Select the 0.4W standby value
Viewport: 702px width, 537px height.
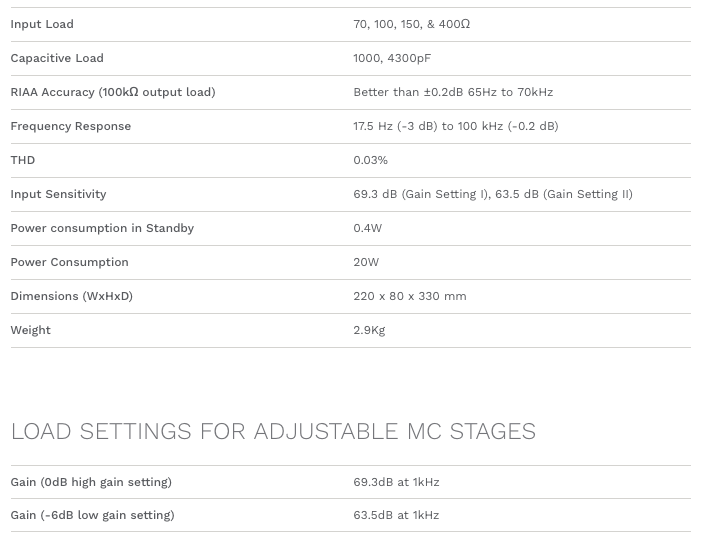point(367,228)
